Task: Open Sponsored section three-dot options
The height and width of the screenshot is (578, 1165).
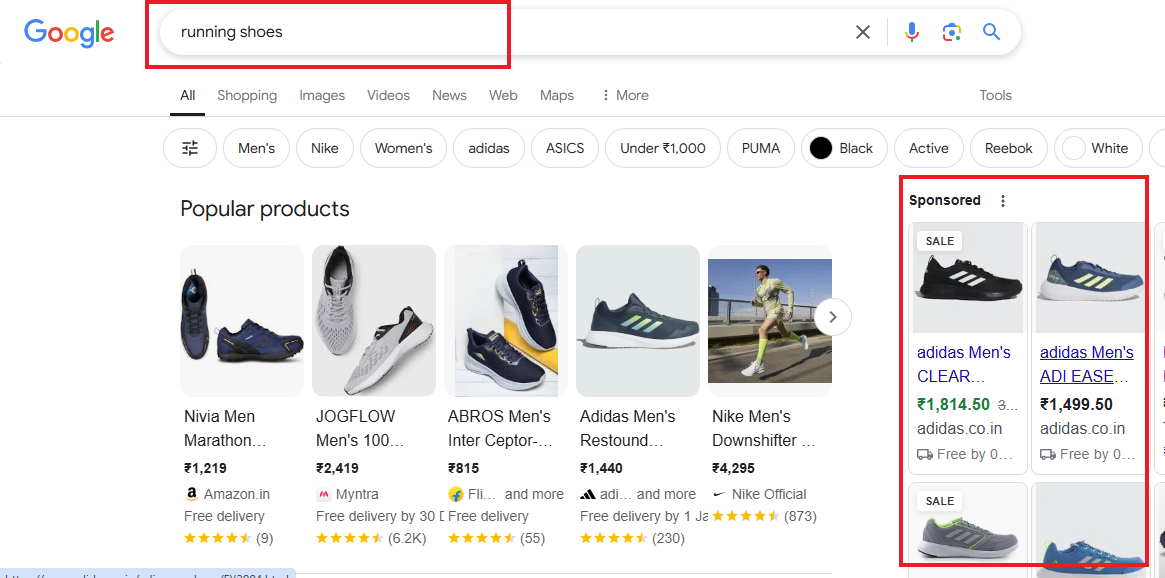Action: (1003, 201)
